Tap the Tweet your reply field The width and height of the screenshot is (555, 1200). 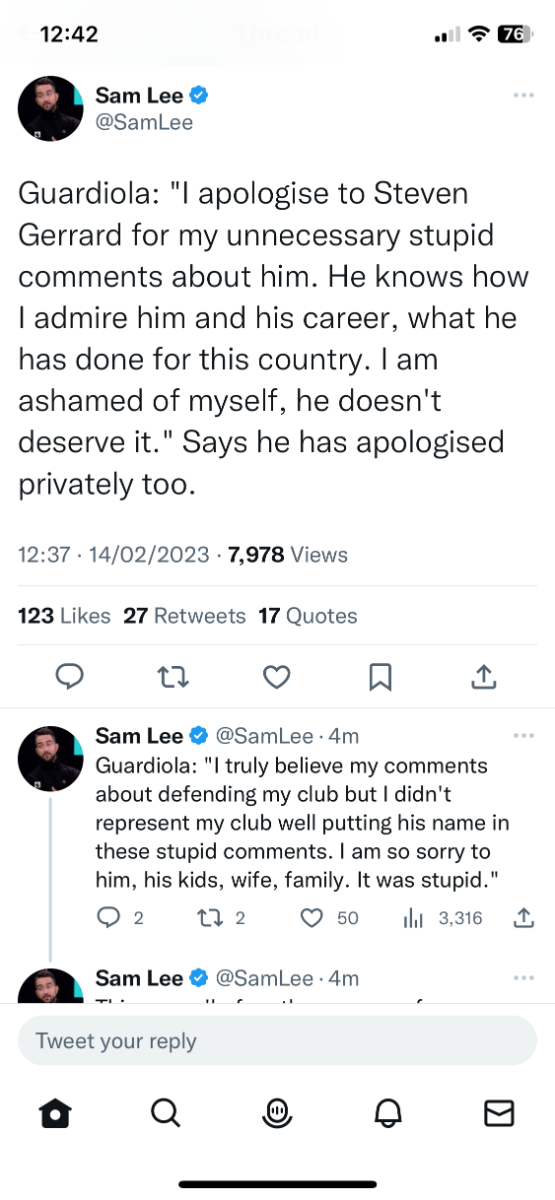[277, 1040]
